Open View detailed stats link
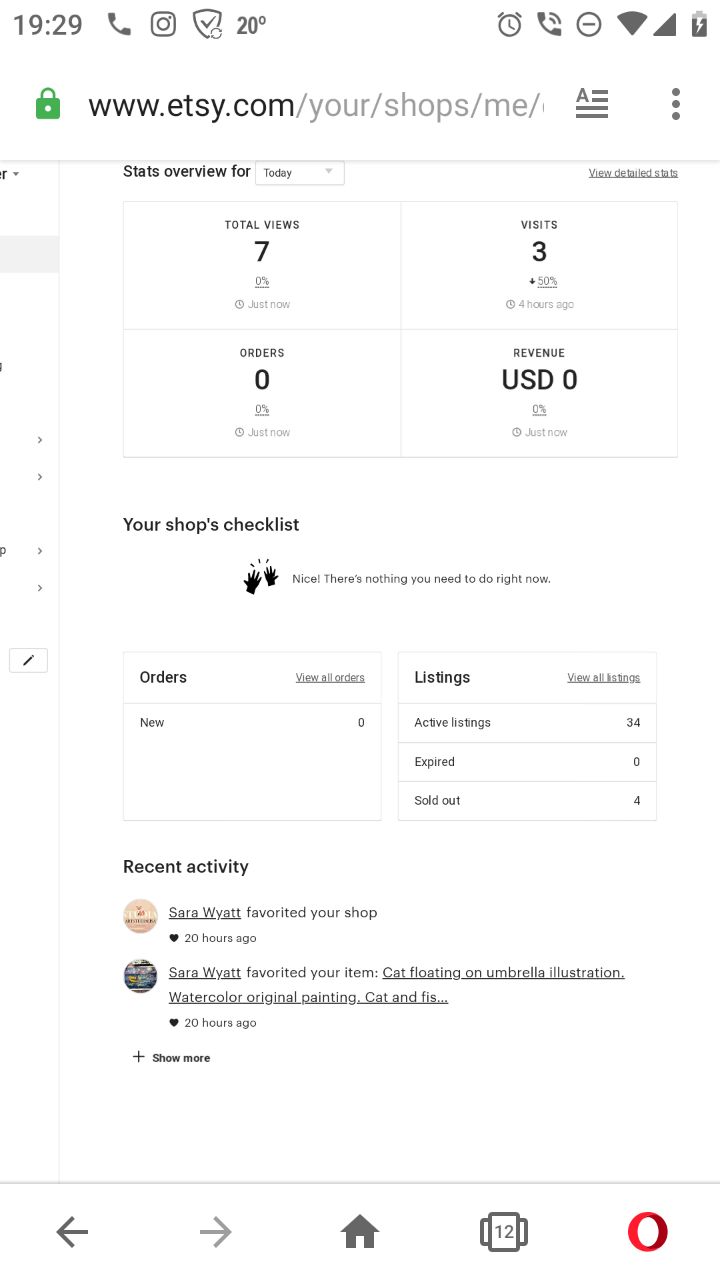The width and height of the screenshot is (720, 1280). [x=633, y=173]
